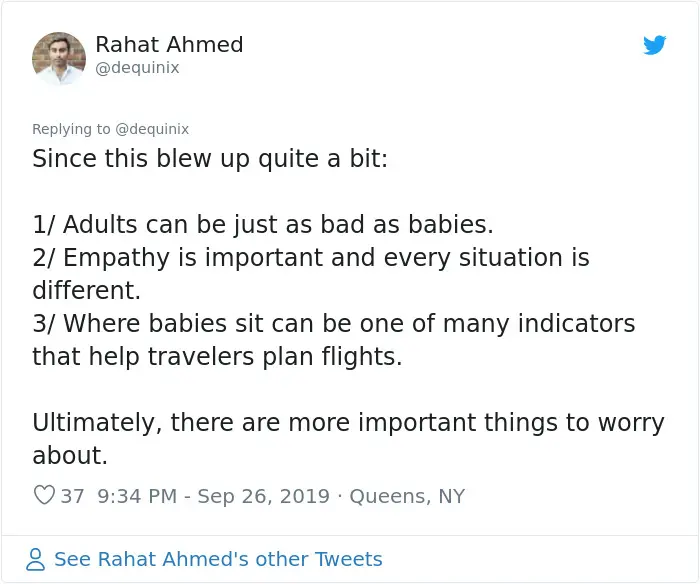Click the "3/ Where babies sit" line
The image size is (700, 584).
pos(333,324)
